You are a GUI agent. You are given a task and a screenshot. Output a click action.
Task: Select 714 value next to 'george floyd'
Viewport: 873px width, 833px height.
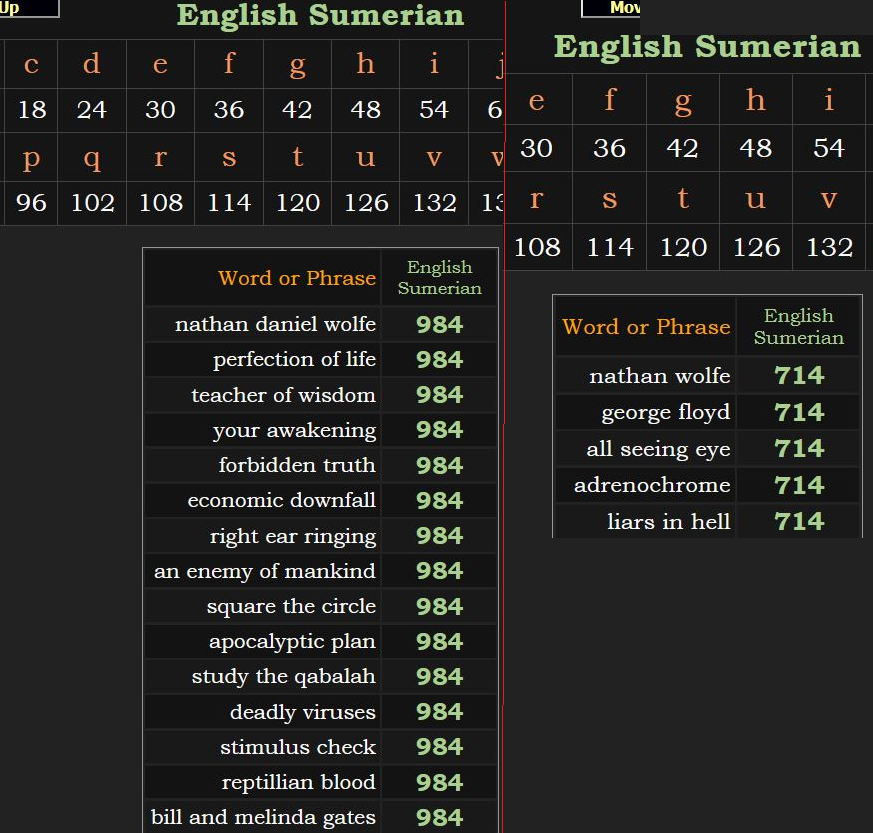(x=799, y=413)
